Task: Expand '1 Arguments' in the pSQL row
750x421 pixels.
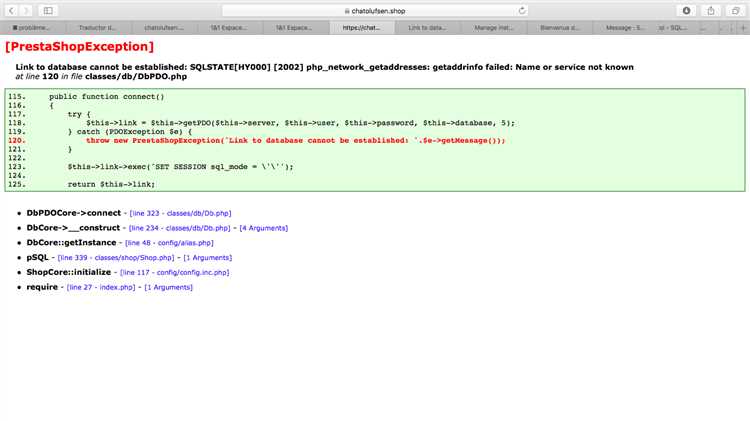Action: 208,258
